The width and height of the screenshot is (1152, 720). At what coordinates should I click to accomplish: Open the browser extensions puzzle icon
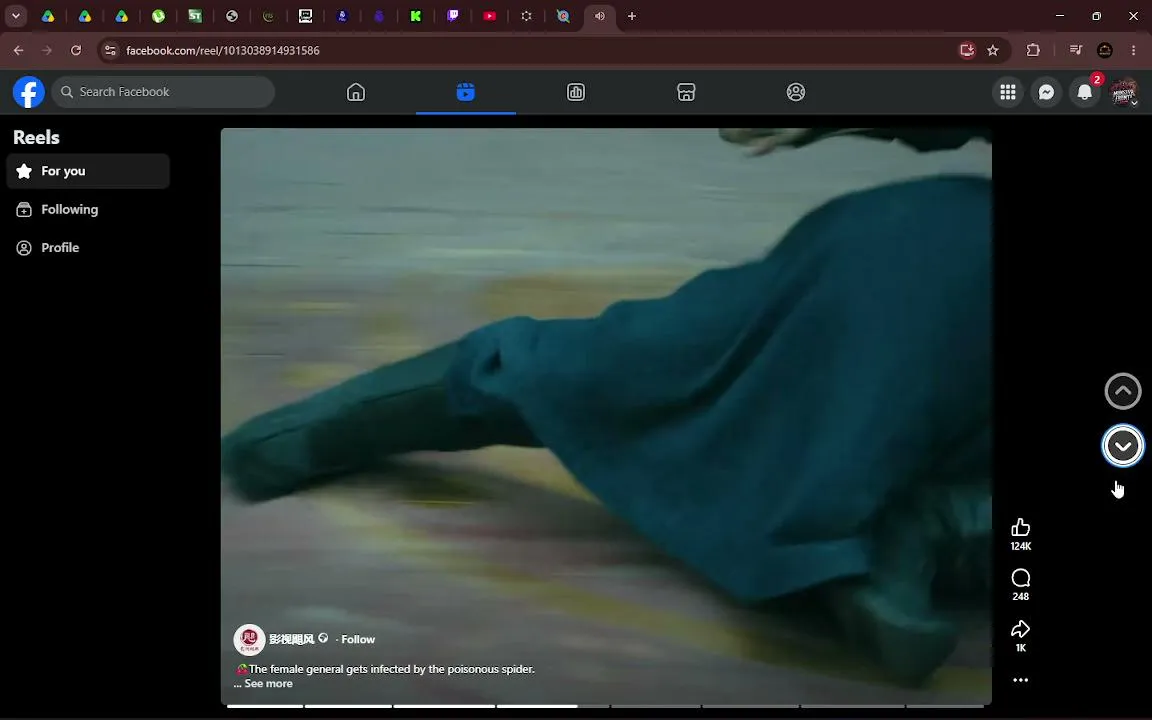[1033, 51]
